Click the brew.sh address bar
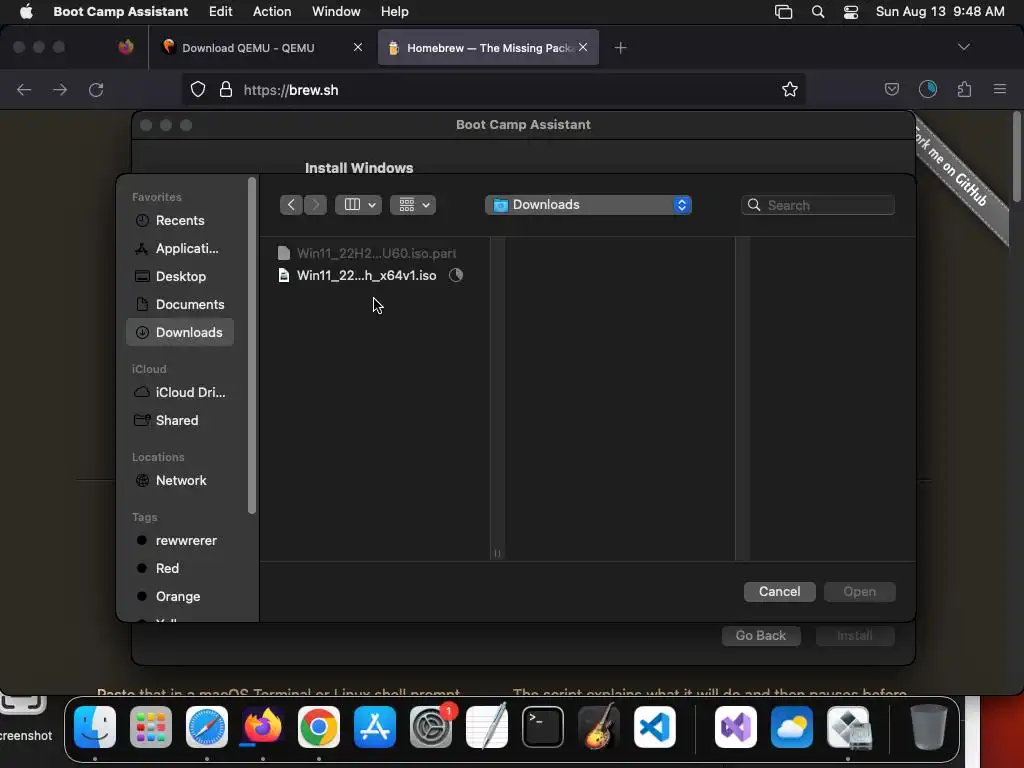Image resolution: width=1024 pixels, height=768 pixels. pyautogui.click(x=493, y=90)
